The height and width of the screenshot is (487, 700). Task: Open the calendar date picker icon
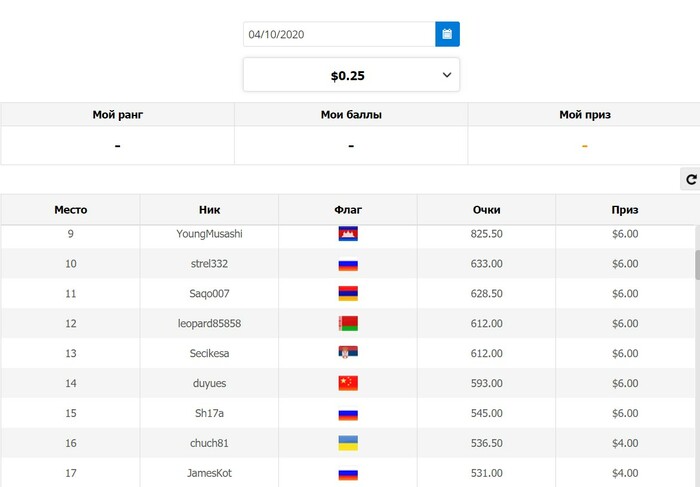tap(447, 34)
